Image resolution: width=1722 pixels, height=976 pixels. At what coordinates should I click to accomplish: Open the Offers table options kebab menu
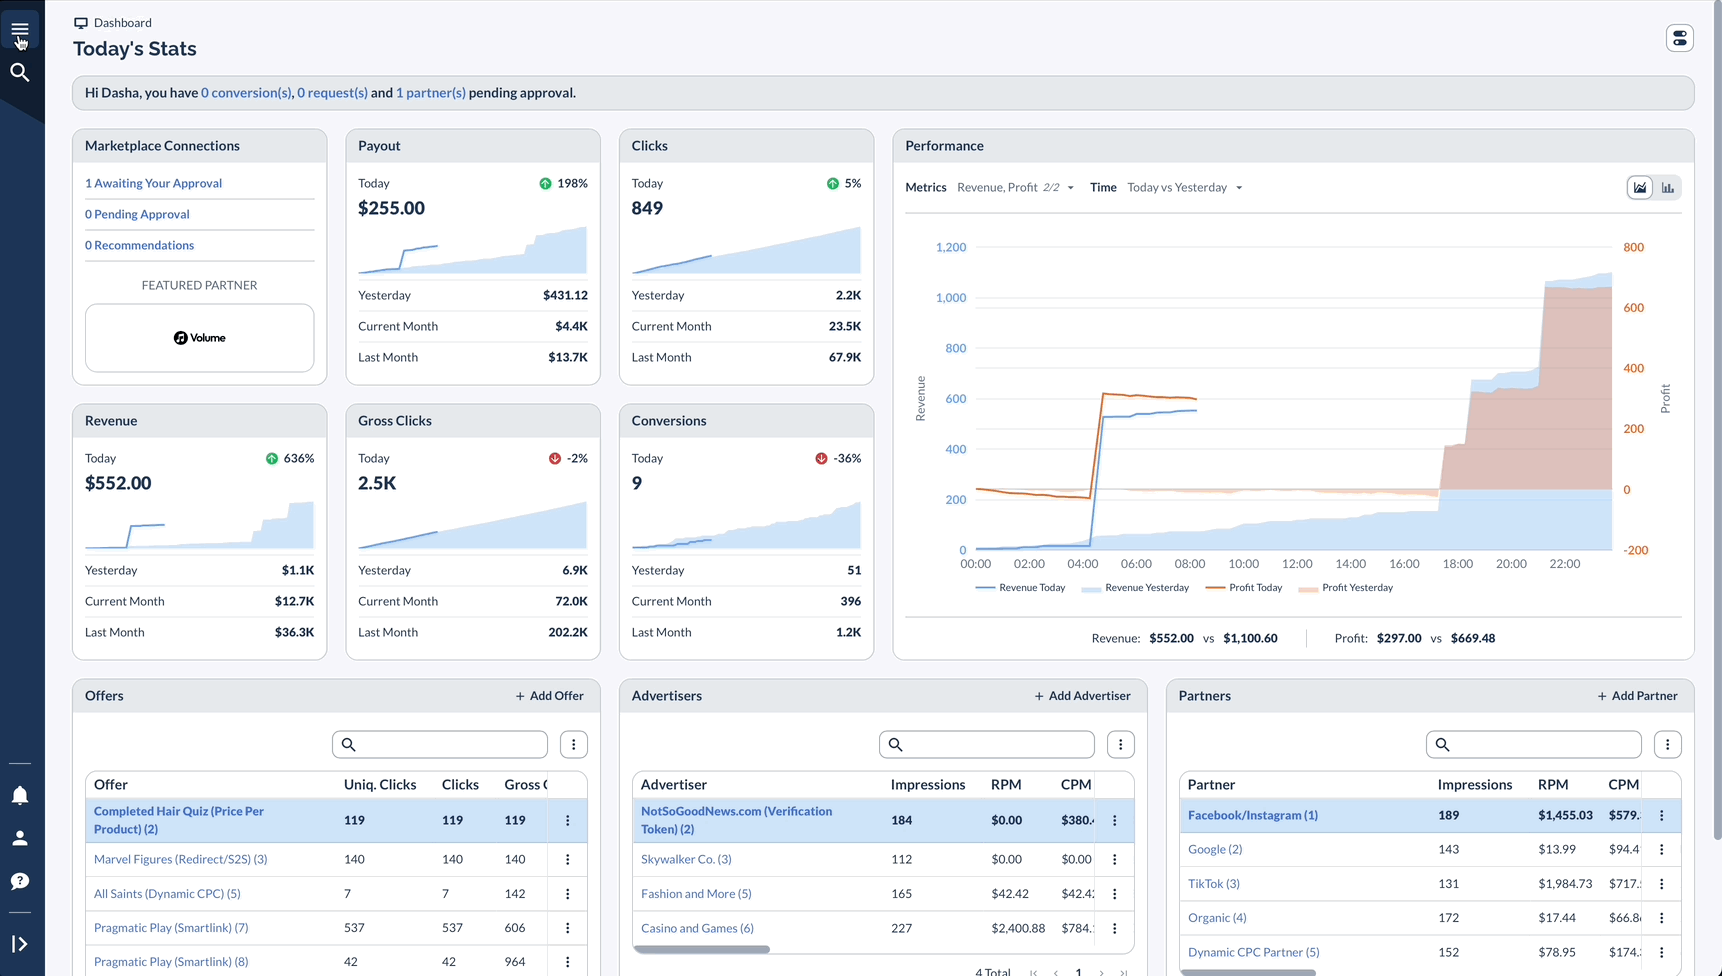(x=573, y=744)
